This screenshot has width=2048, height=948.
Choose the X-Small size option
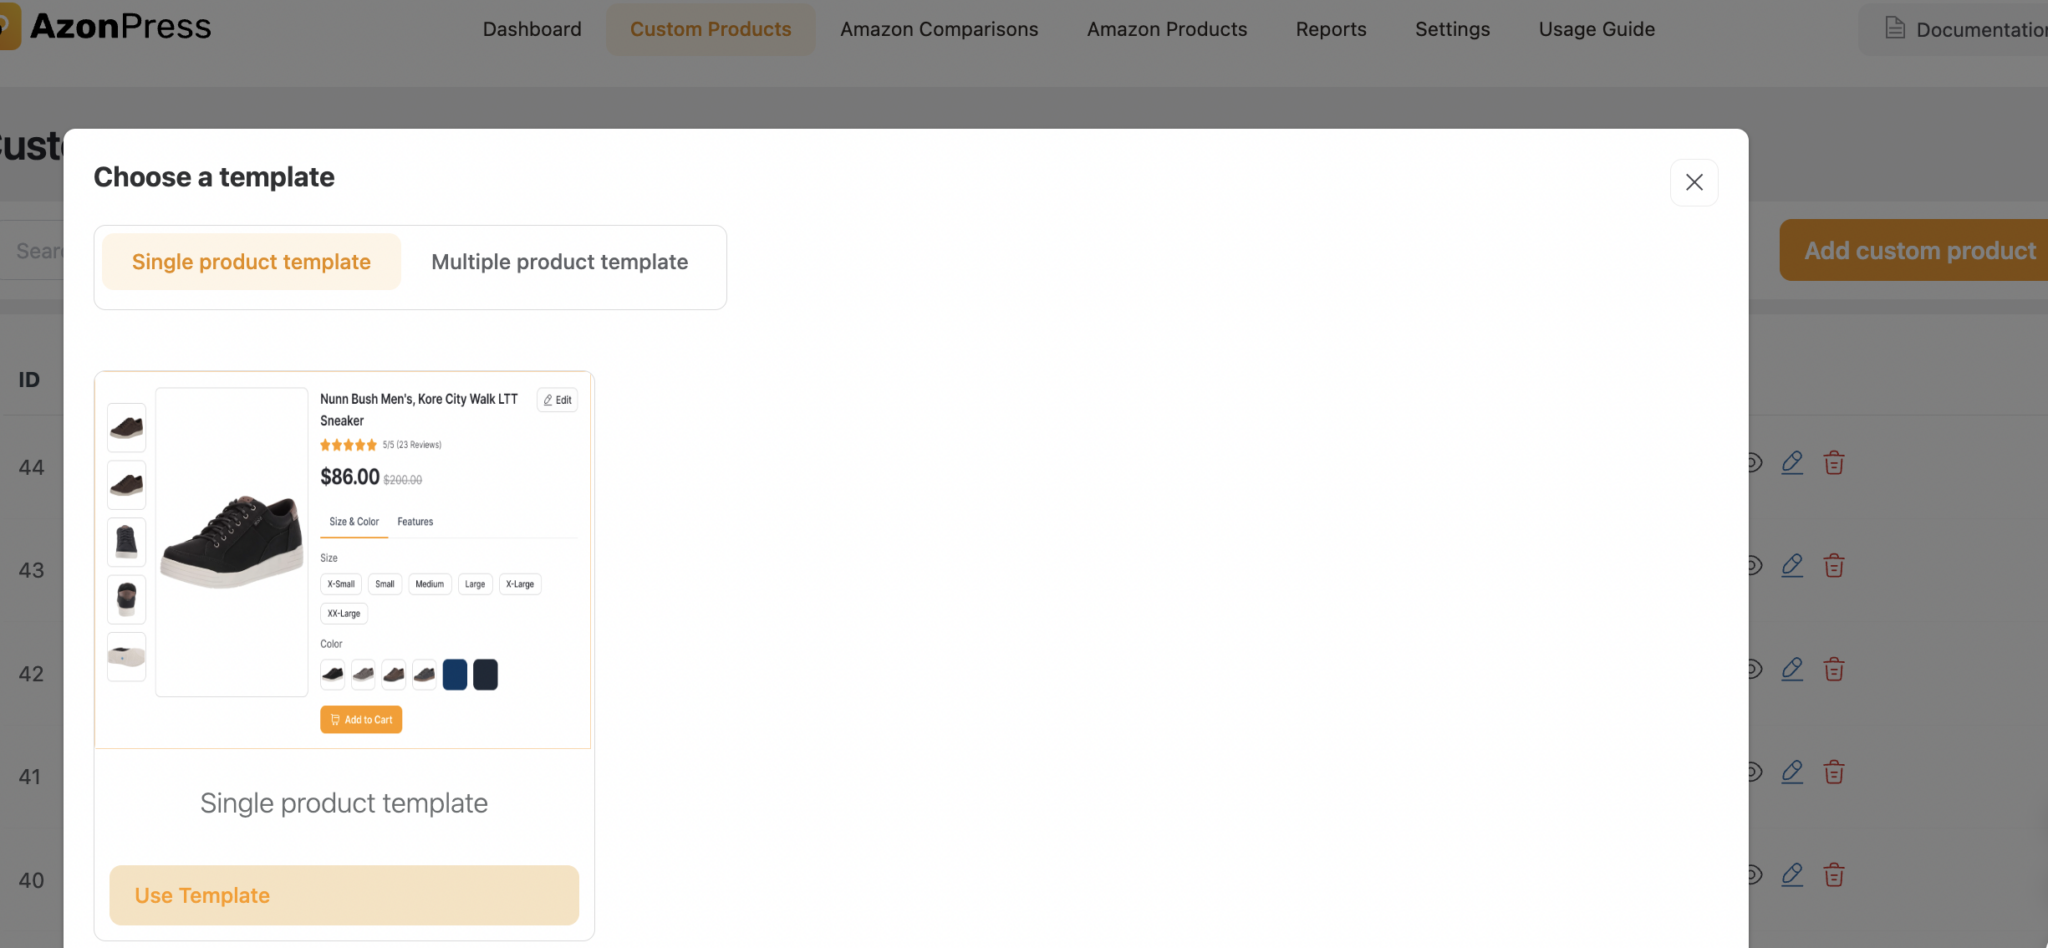pyautogui.click(x=340, y=584)
